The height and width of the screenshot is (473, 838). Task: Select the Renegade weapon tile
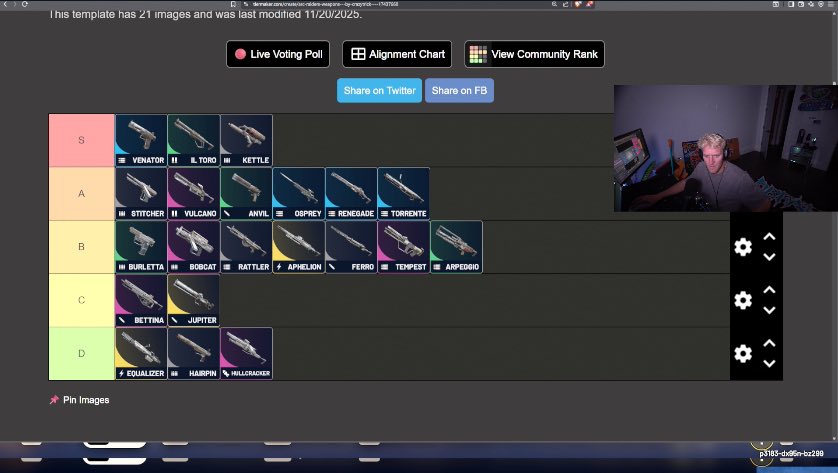pos(351,193)
